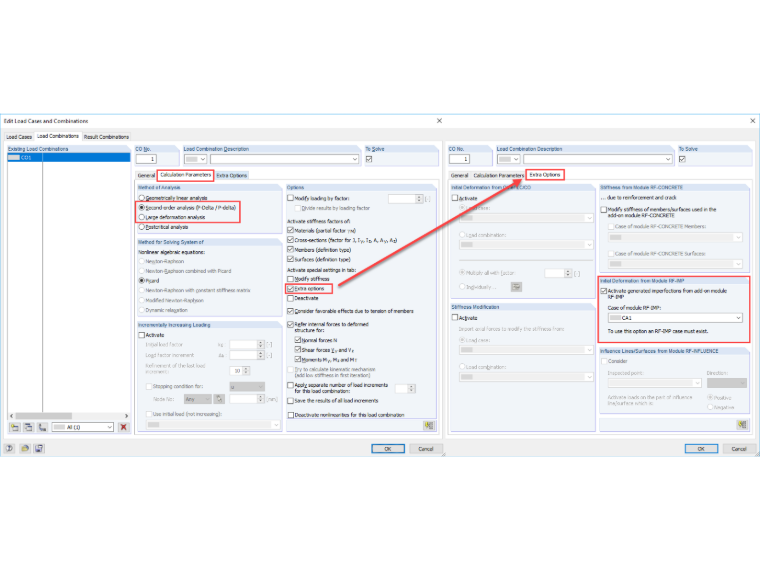Select highlighted Extra Options tab in right dialog
Image resolution: width=760 pixels, height=570 pixels.
click(x=545, y=175)
